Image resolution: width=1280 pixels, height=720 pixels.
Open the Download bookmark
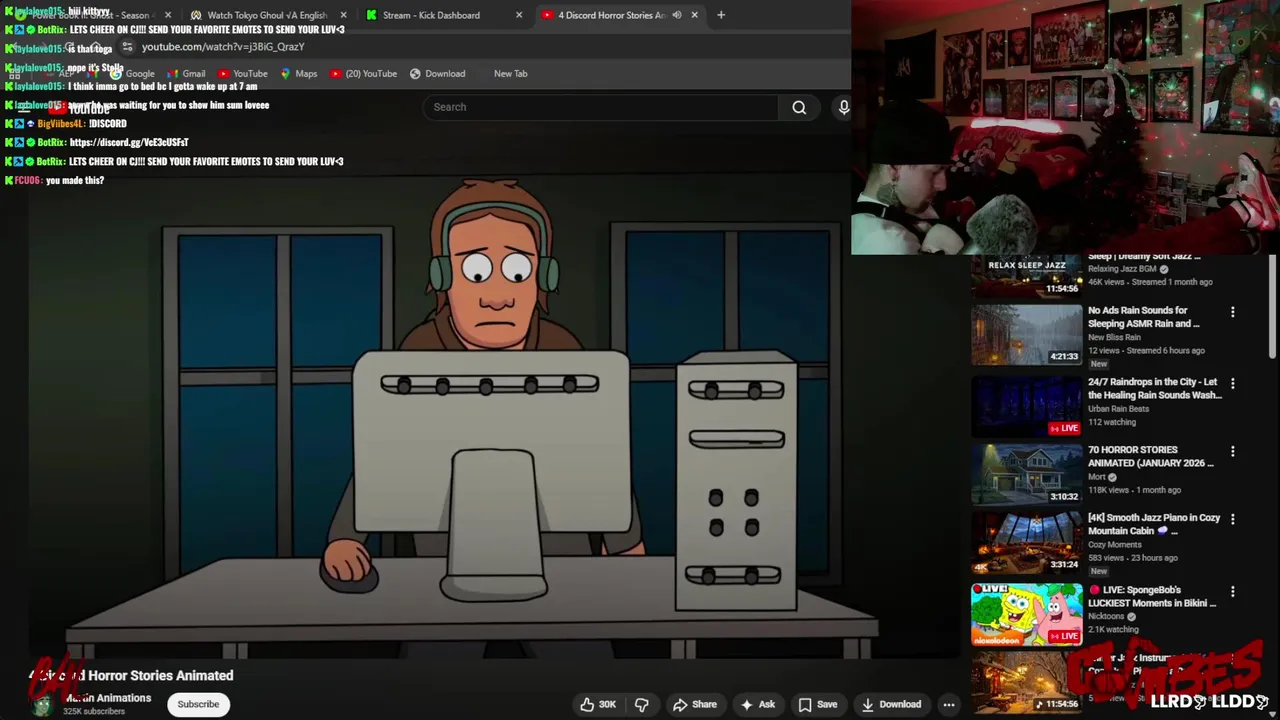click(x=437, y=73)
